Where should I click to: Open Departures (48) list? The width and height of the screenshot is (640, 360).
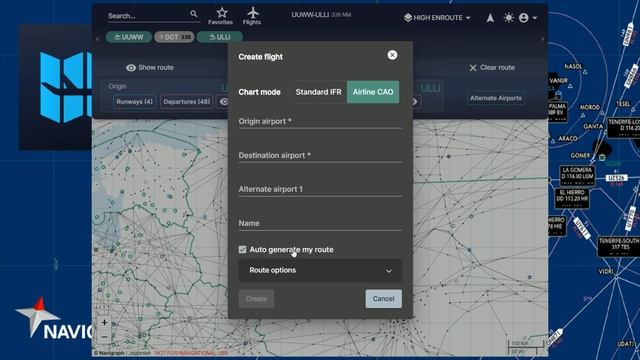pyautogui.click(x=187, y=102)
